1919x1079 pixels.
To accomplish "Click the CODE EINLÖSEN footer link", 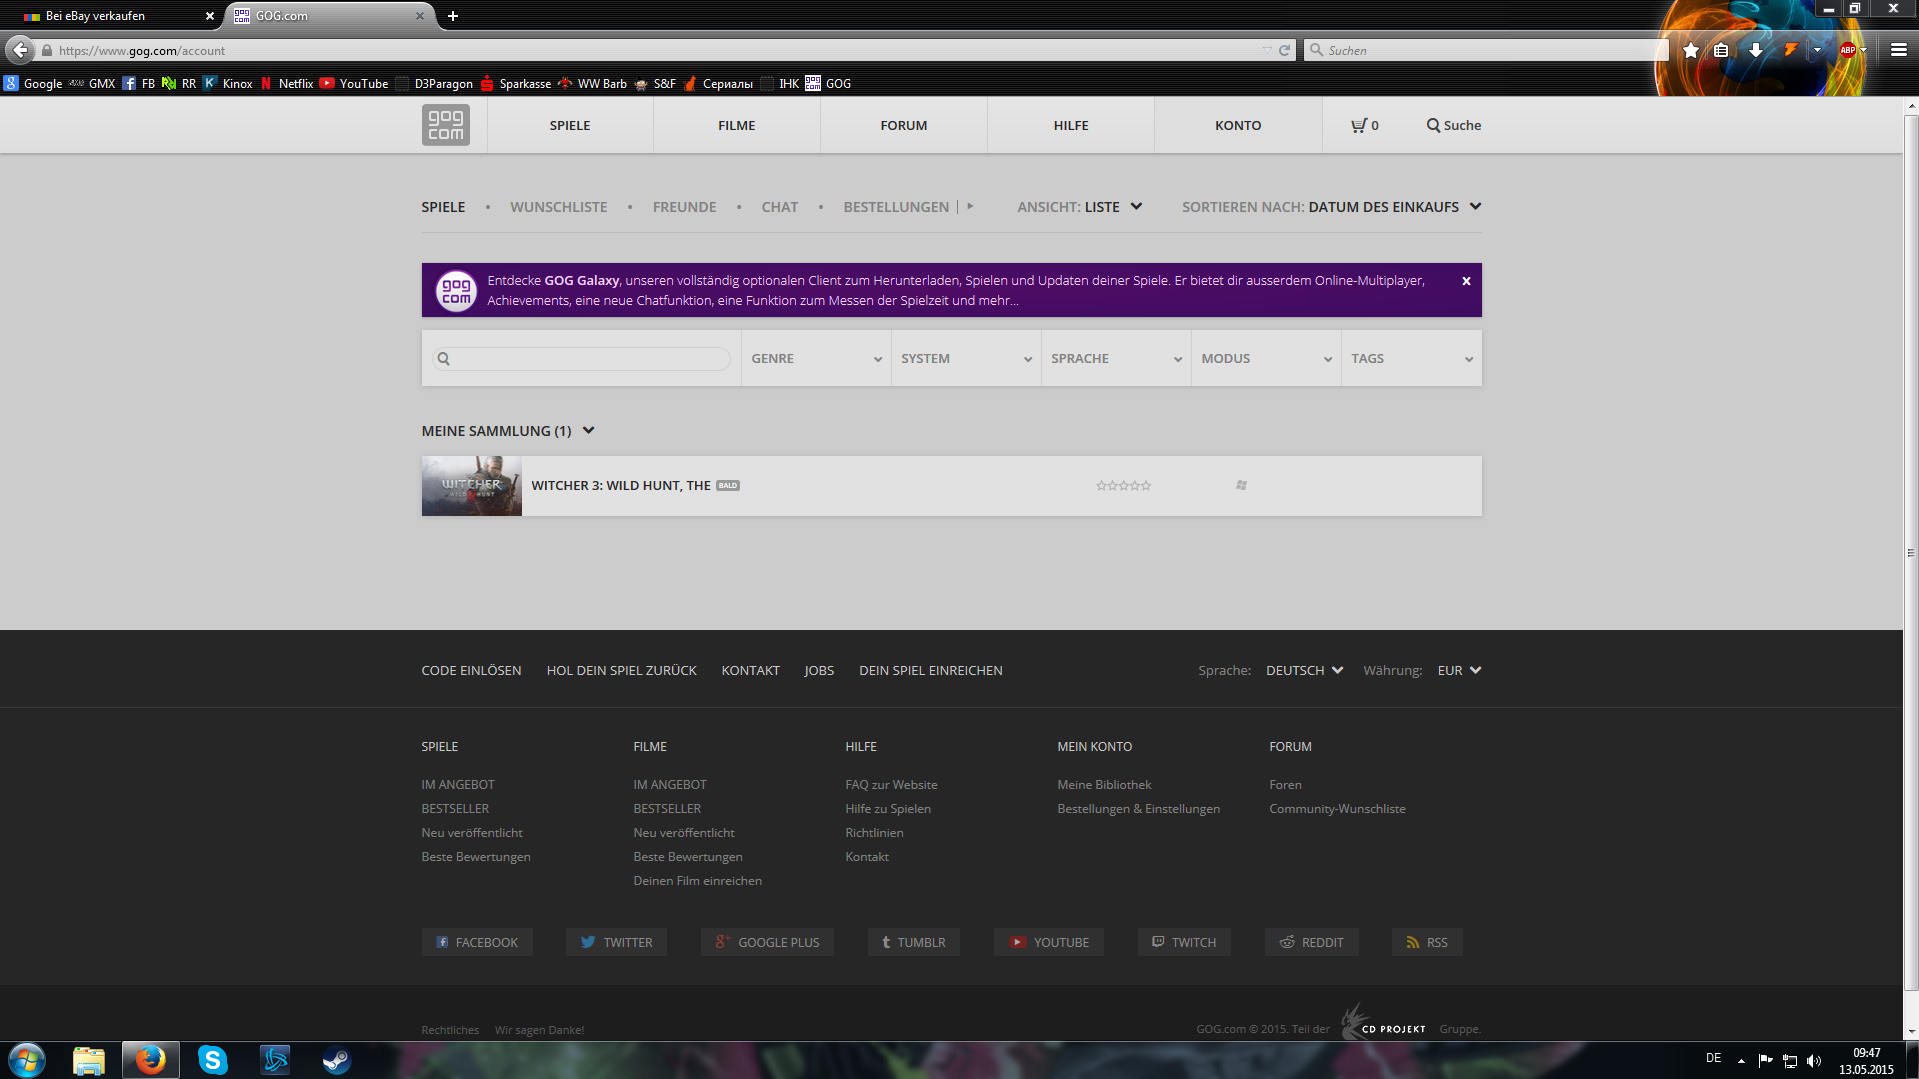I will (x=471, y=671).
